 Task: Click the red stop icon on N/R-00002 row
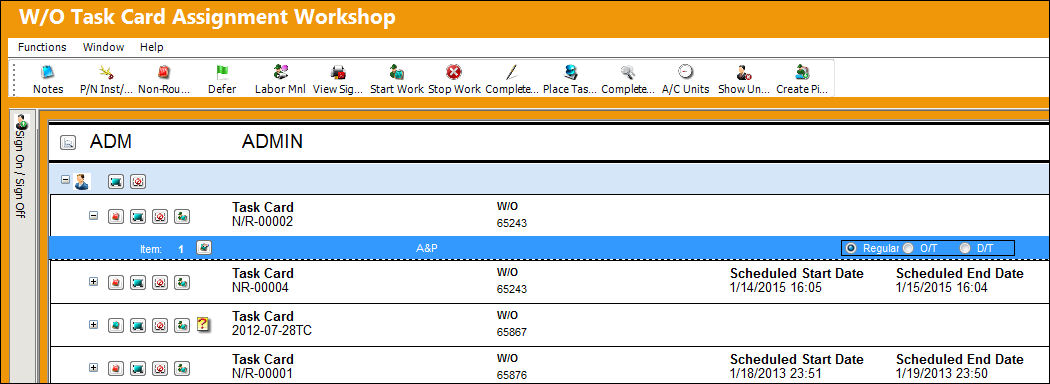[x=160, y=216]
